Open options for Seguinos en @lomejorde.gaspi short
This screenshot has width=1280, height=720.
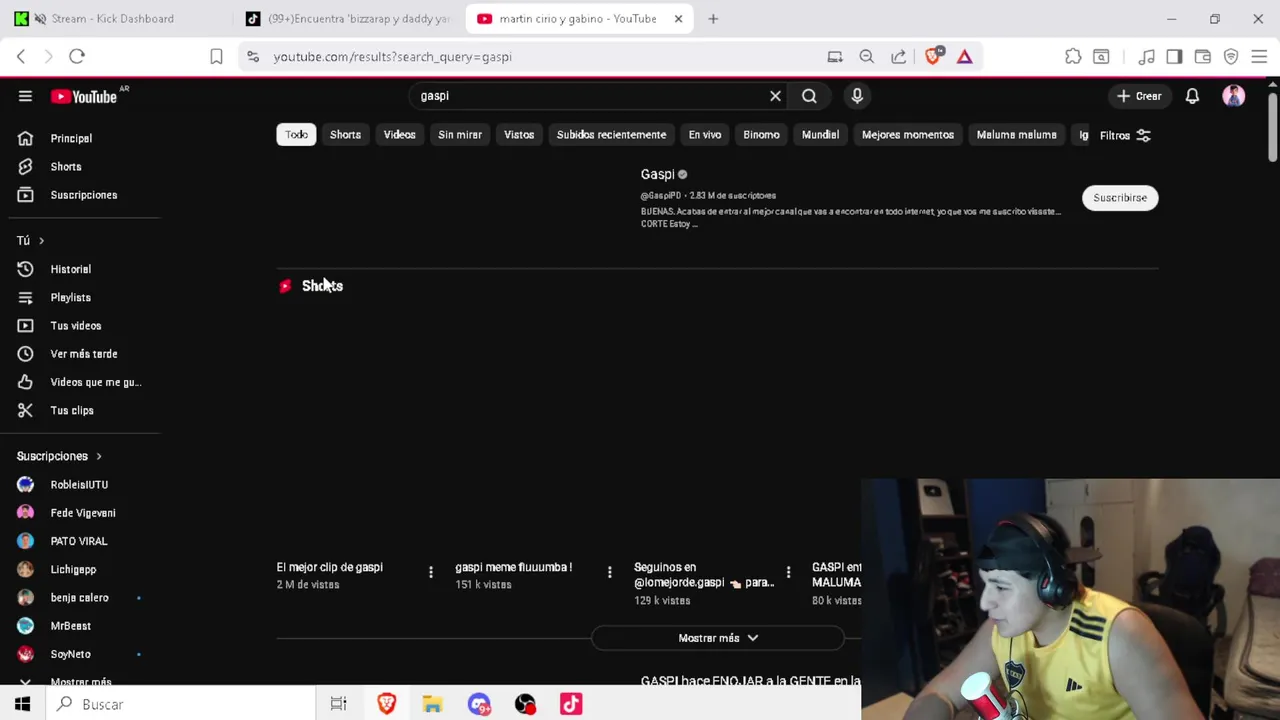[788, 572]
